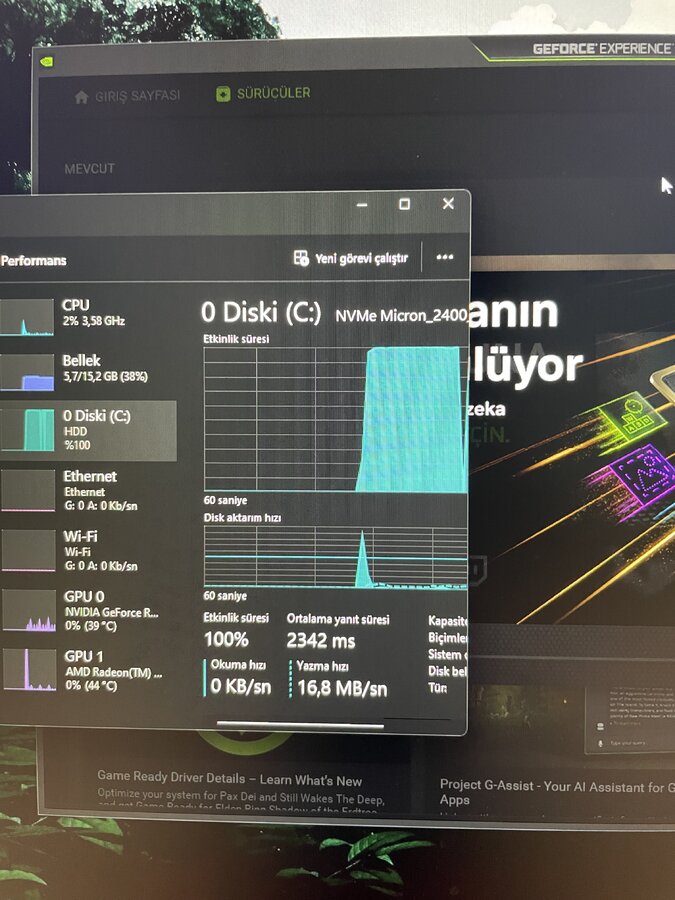Click the 16,8 MB/sn Yazma hızı value
675x900 pixels.
click(x=342, y=688)
